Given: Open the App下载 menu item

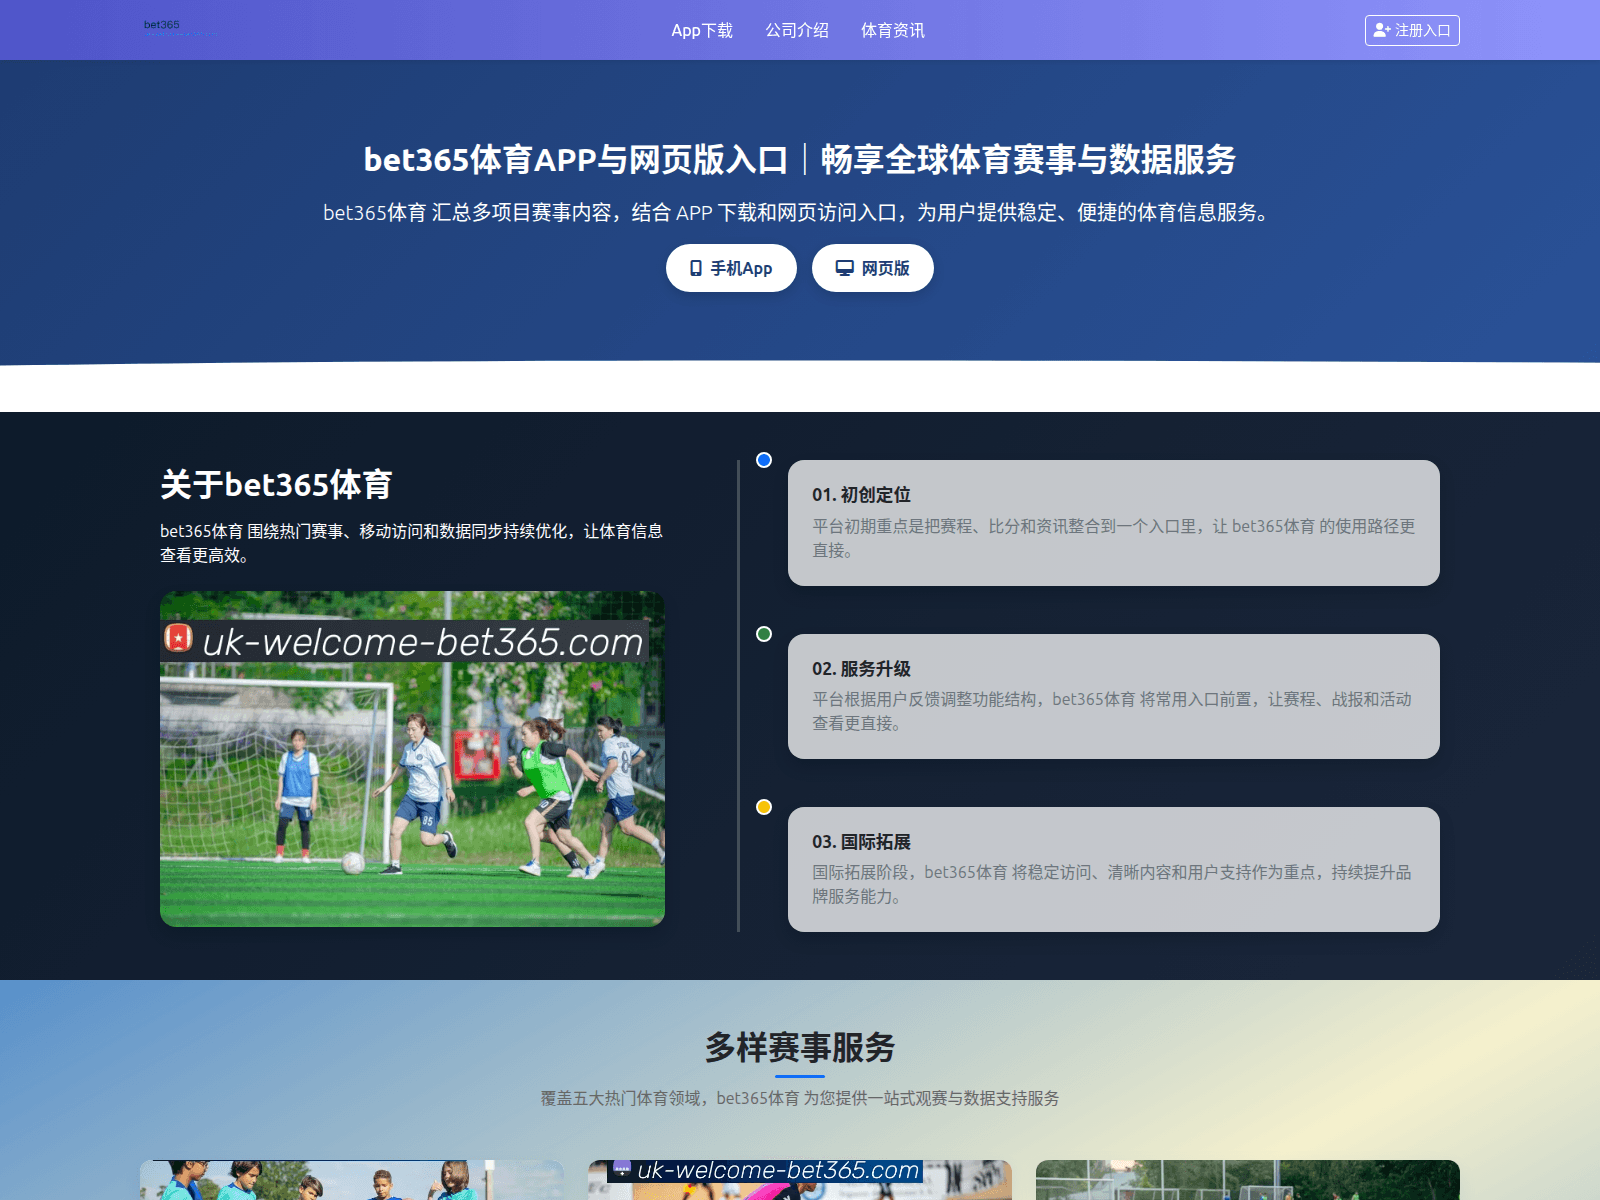Looking at the screenshot, I should click(x=702, y=30).
